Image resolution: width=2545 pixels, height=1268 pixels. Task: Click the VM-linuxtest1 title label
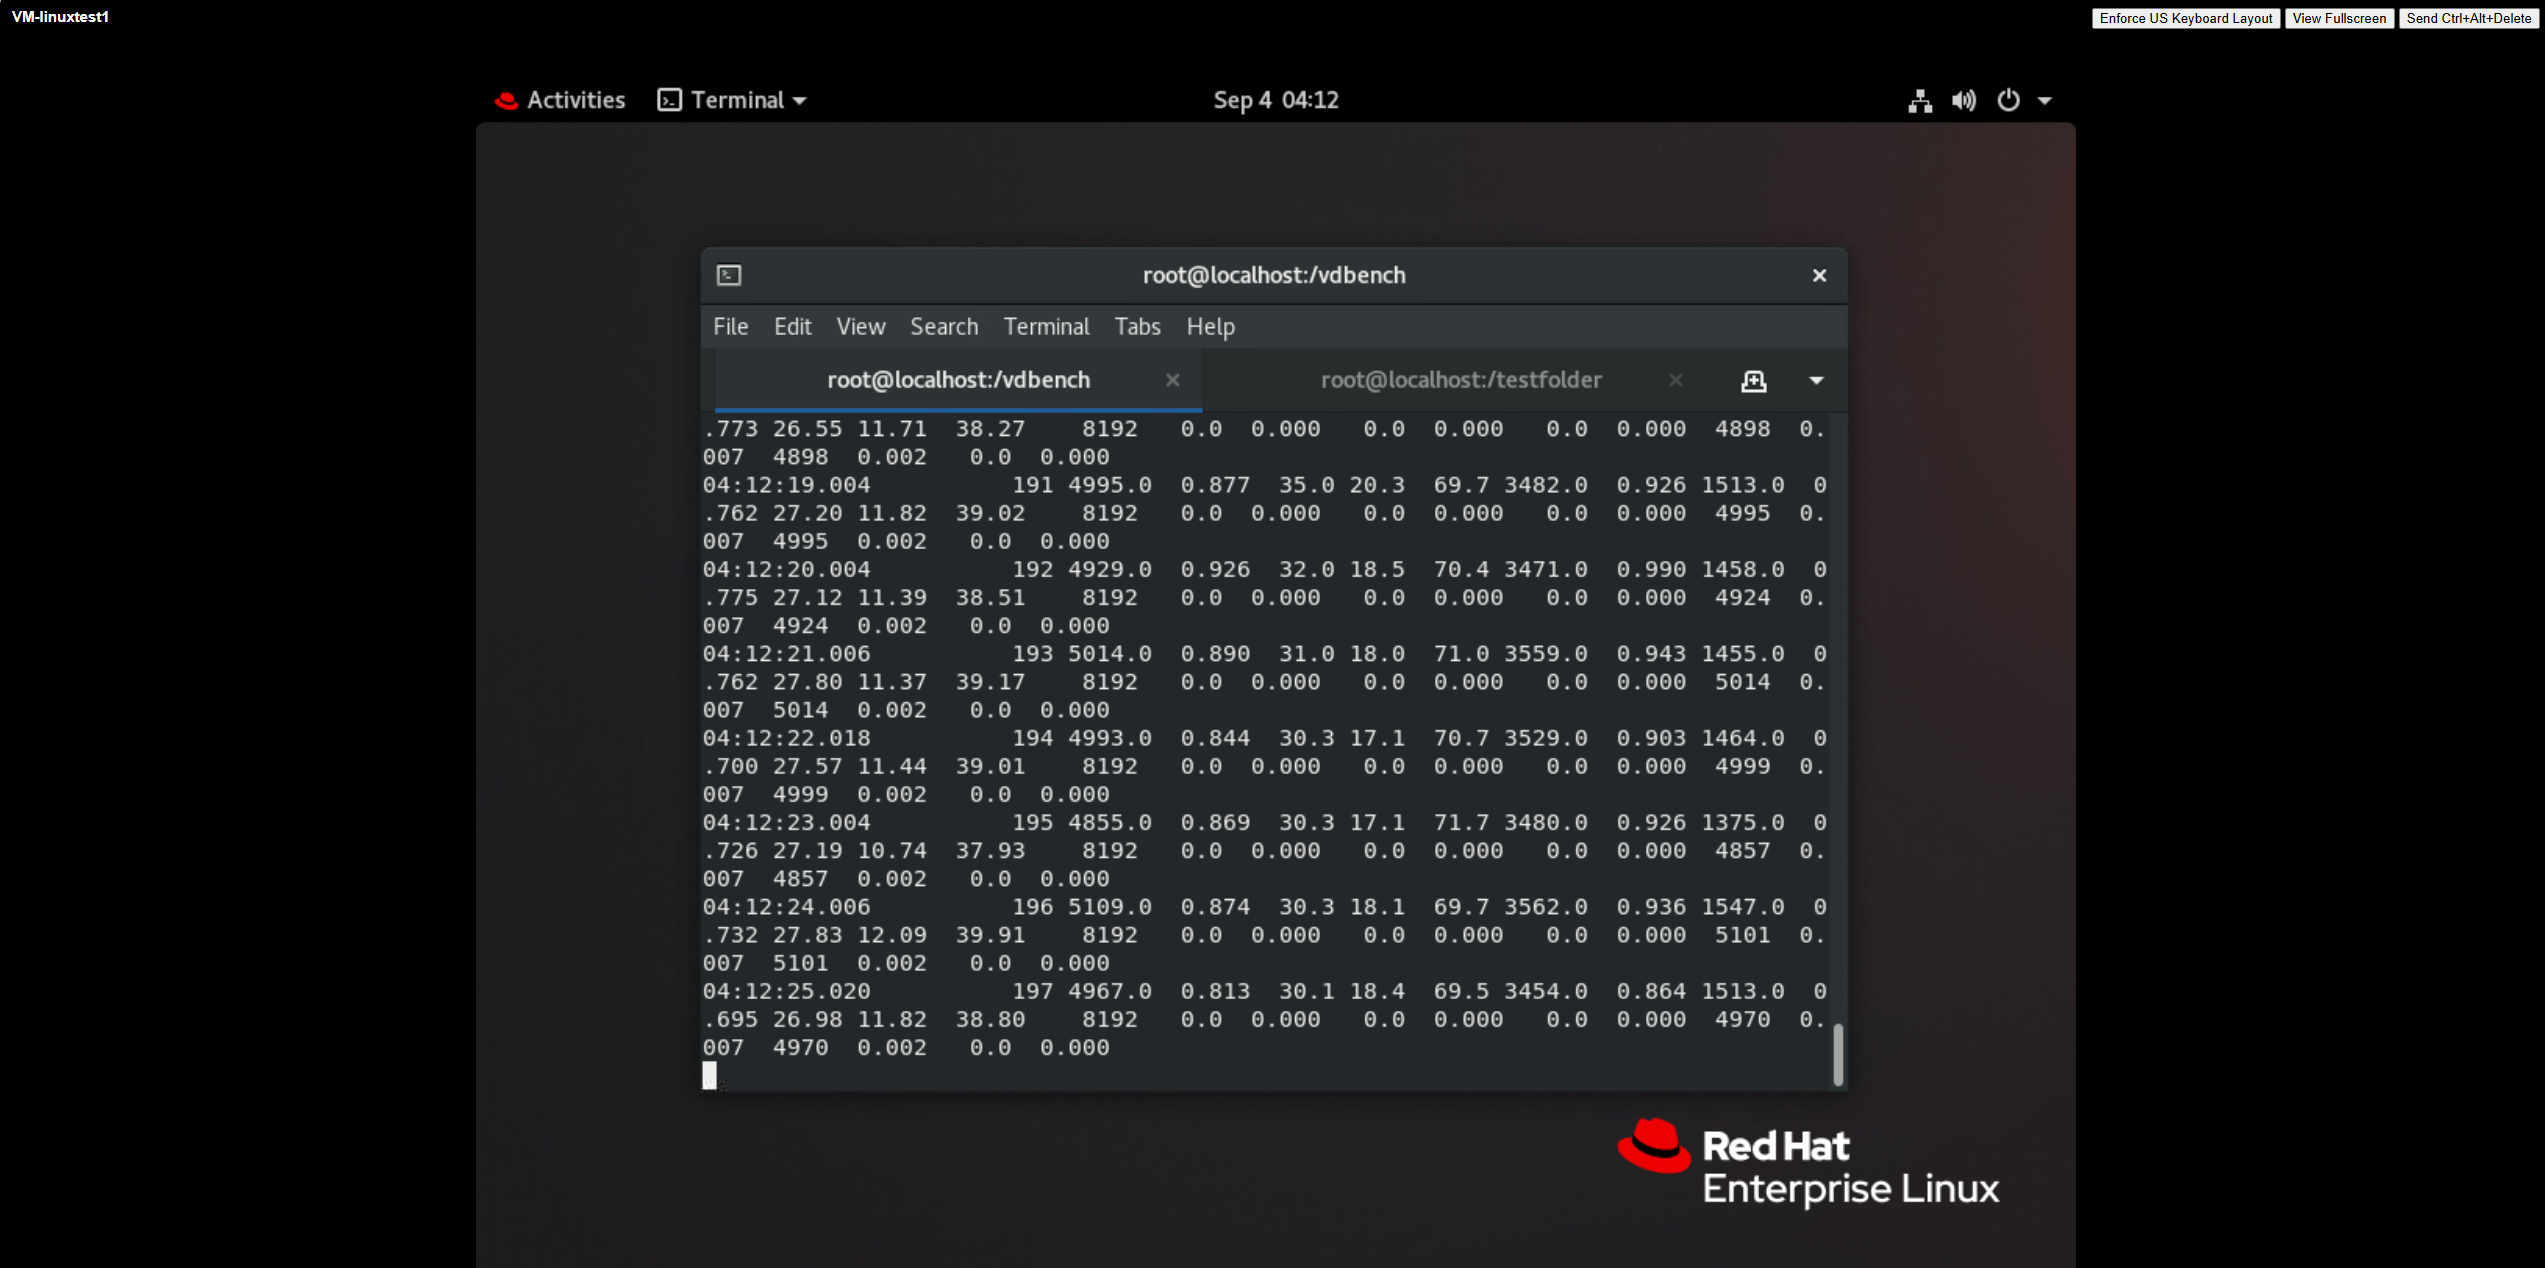tap(60, 17)
